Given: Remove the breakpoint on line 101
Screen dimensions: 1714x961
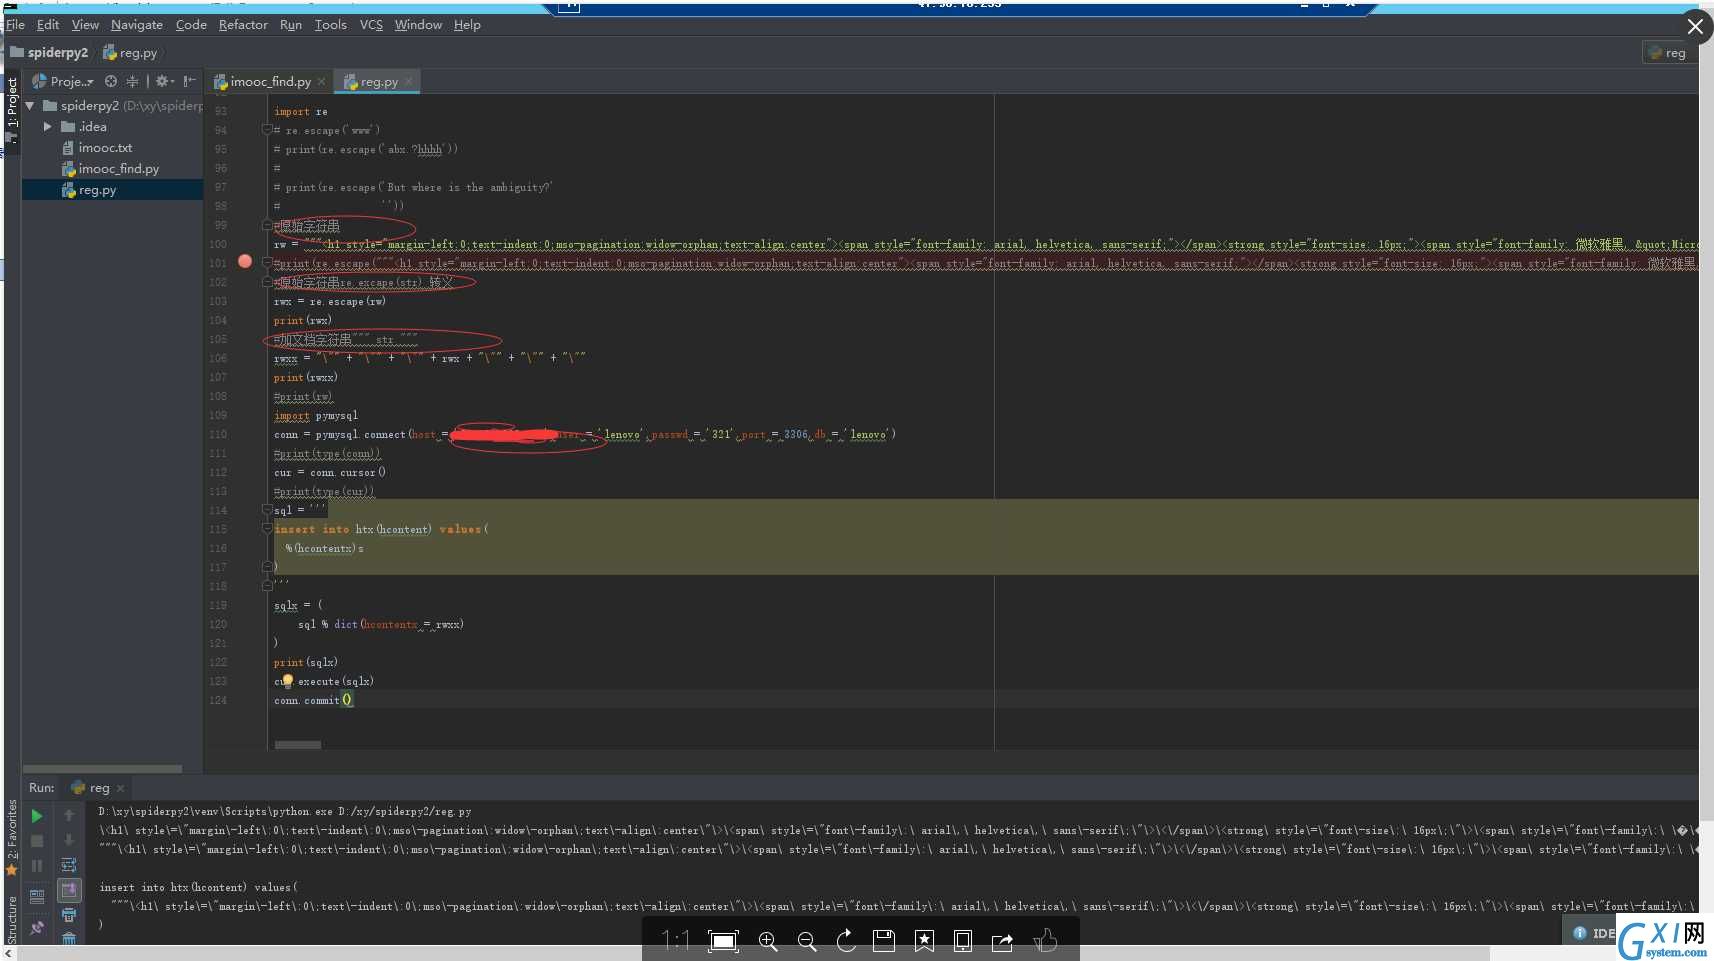Looking at the screenshot, I should click(x=245, y=262).
